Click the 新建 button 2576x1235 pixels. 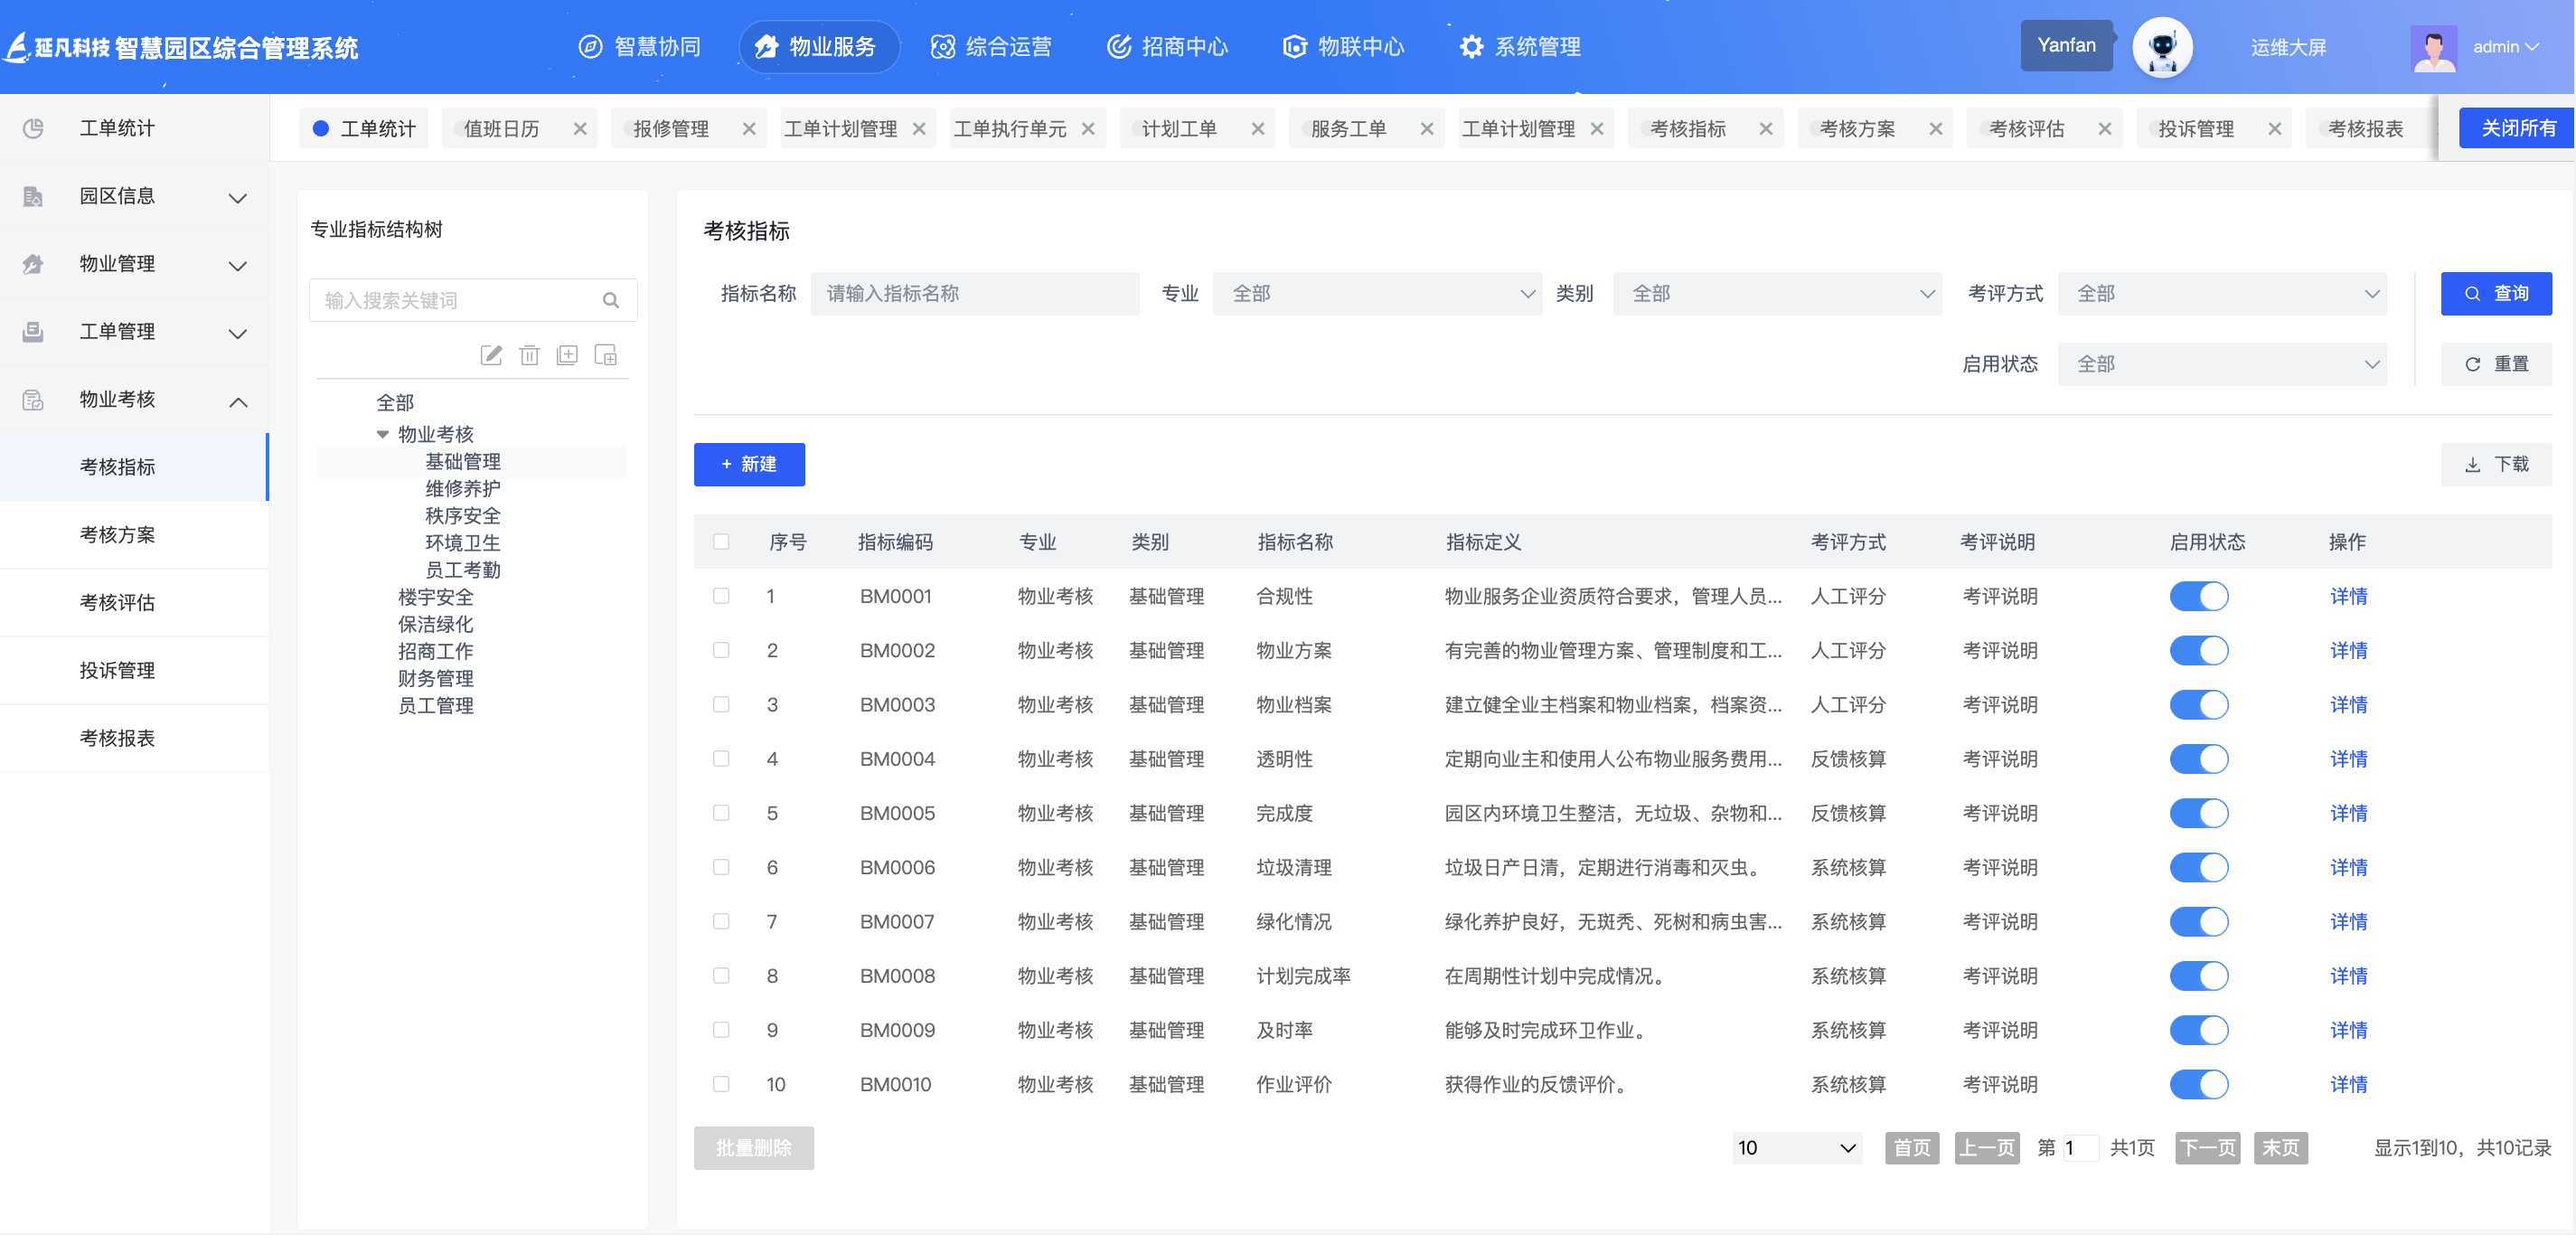pyautogui.click(x=749, y=464)
